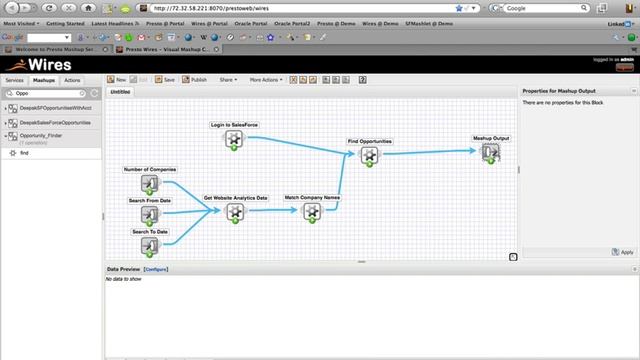This screenshot has width=640, height=360.
Task: Collapse the Data Preview panel via right-edge arrow
Action: pos(634,269)
